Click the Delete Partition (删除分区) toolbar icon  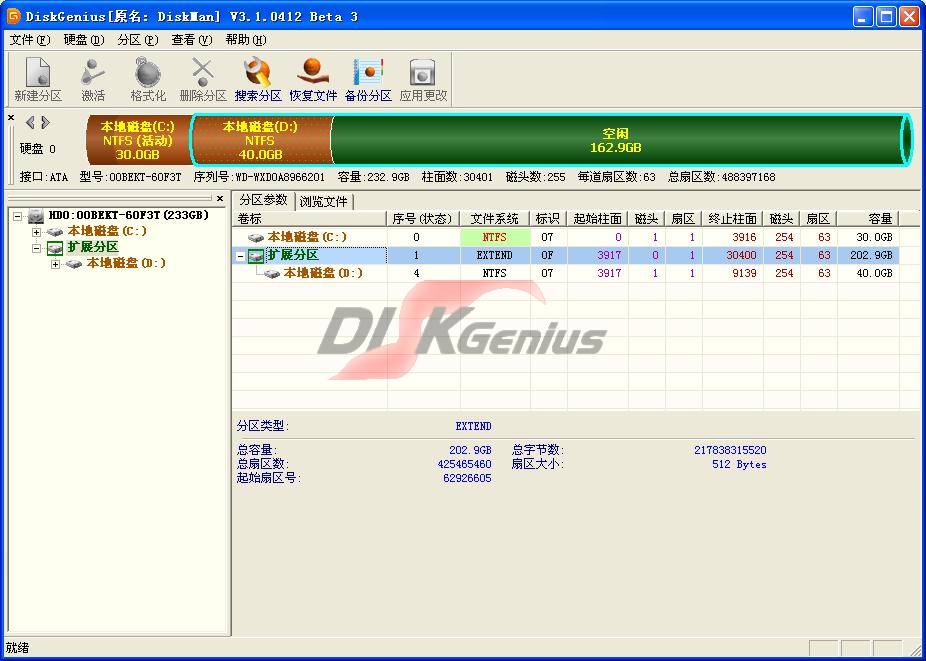pyautogui.click(x=203, y=79)
